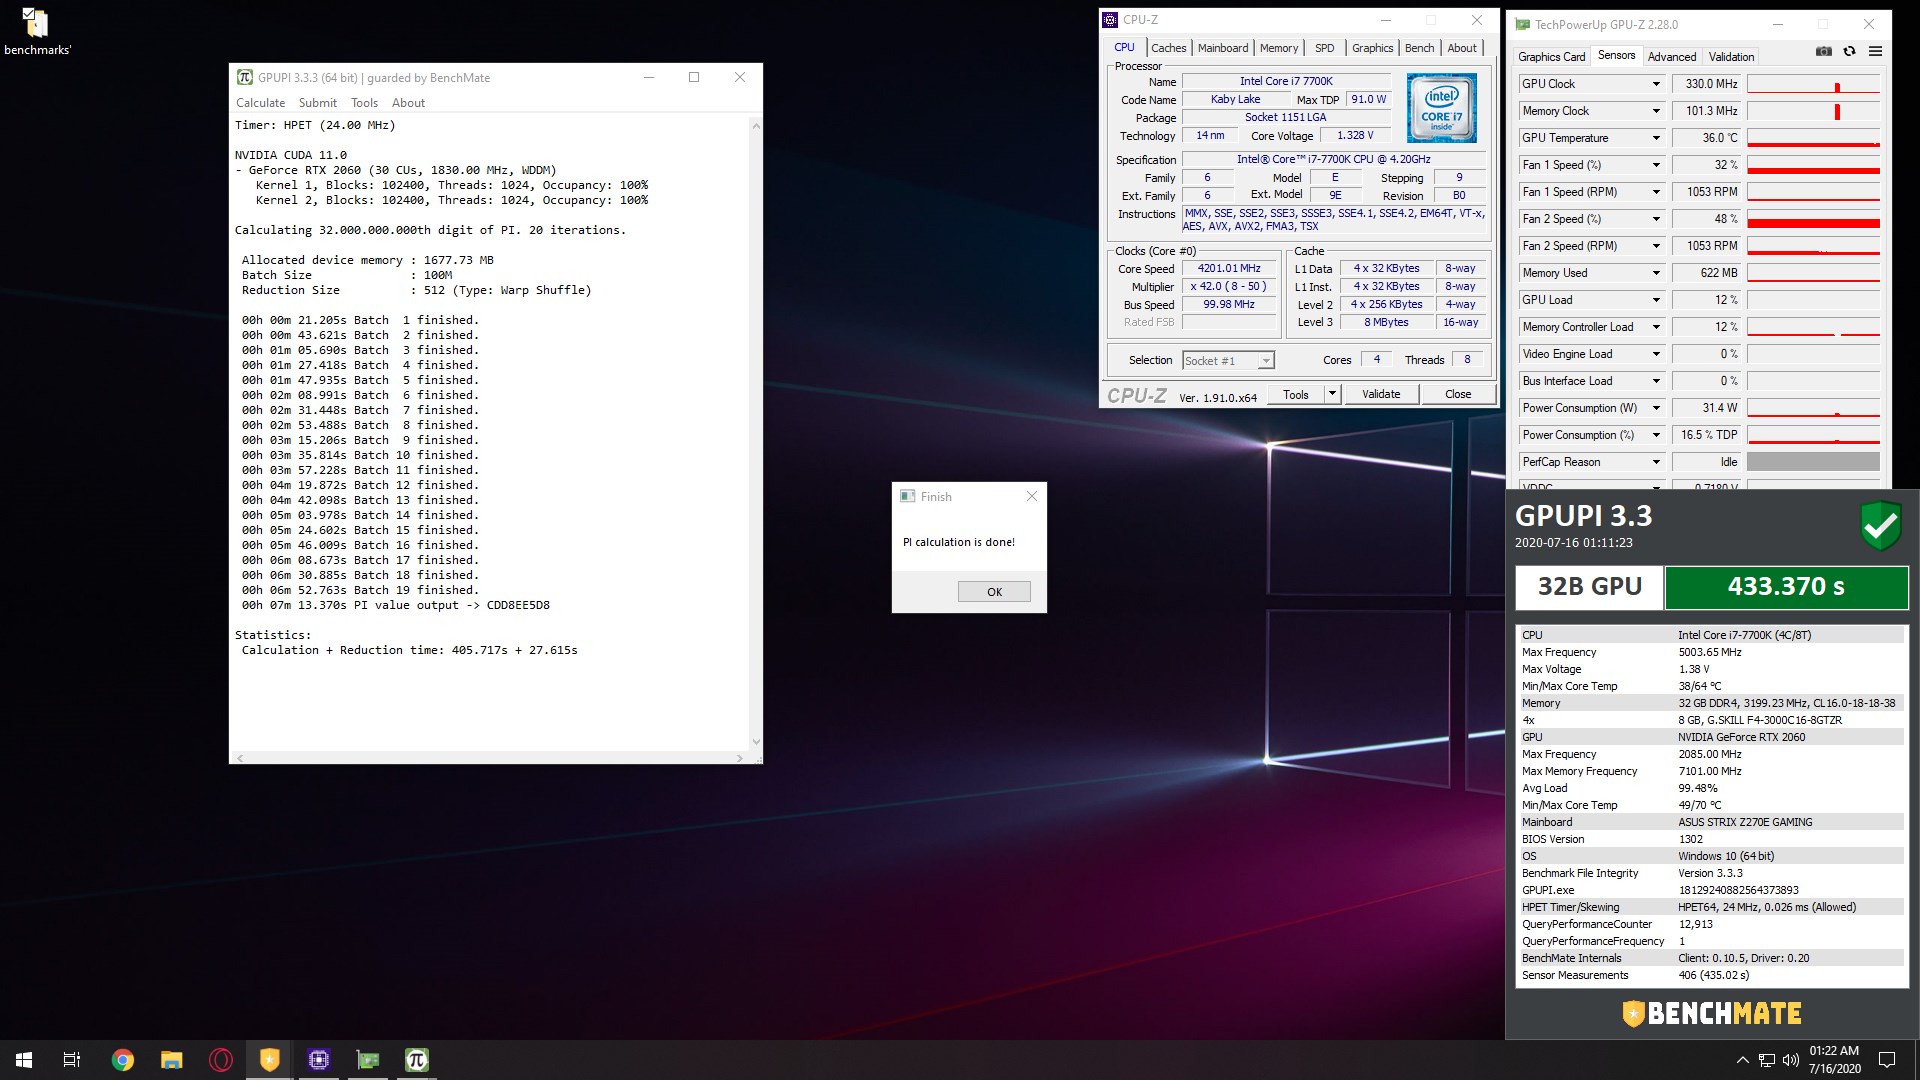Switch to CPU-Z Bench tab
Screen dimensions: 1920x1080
coord(1419,48)
